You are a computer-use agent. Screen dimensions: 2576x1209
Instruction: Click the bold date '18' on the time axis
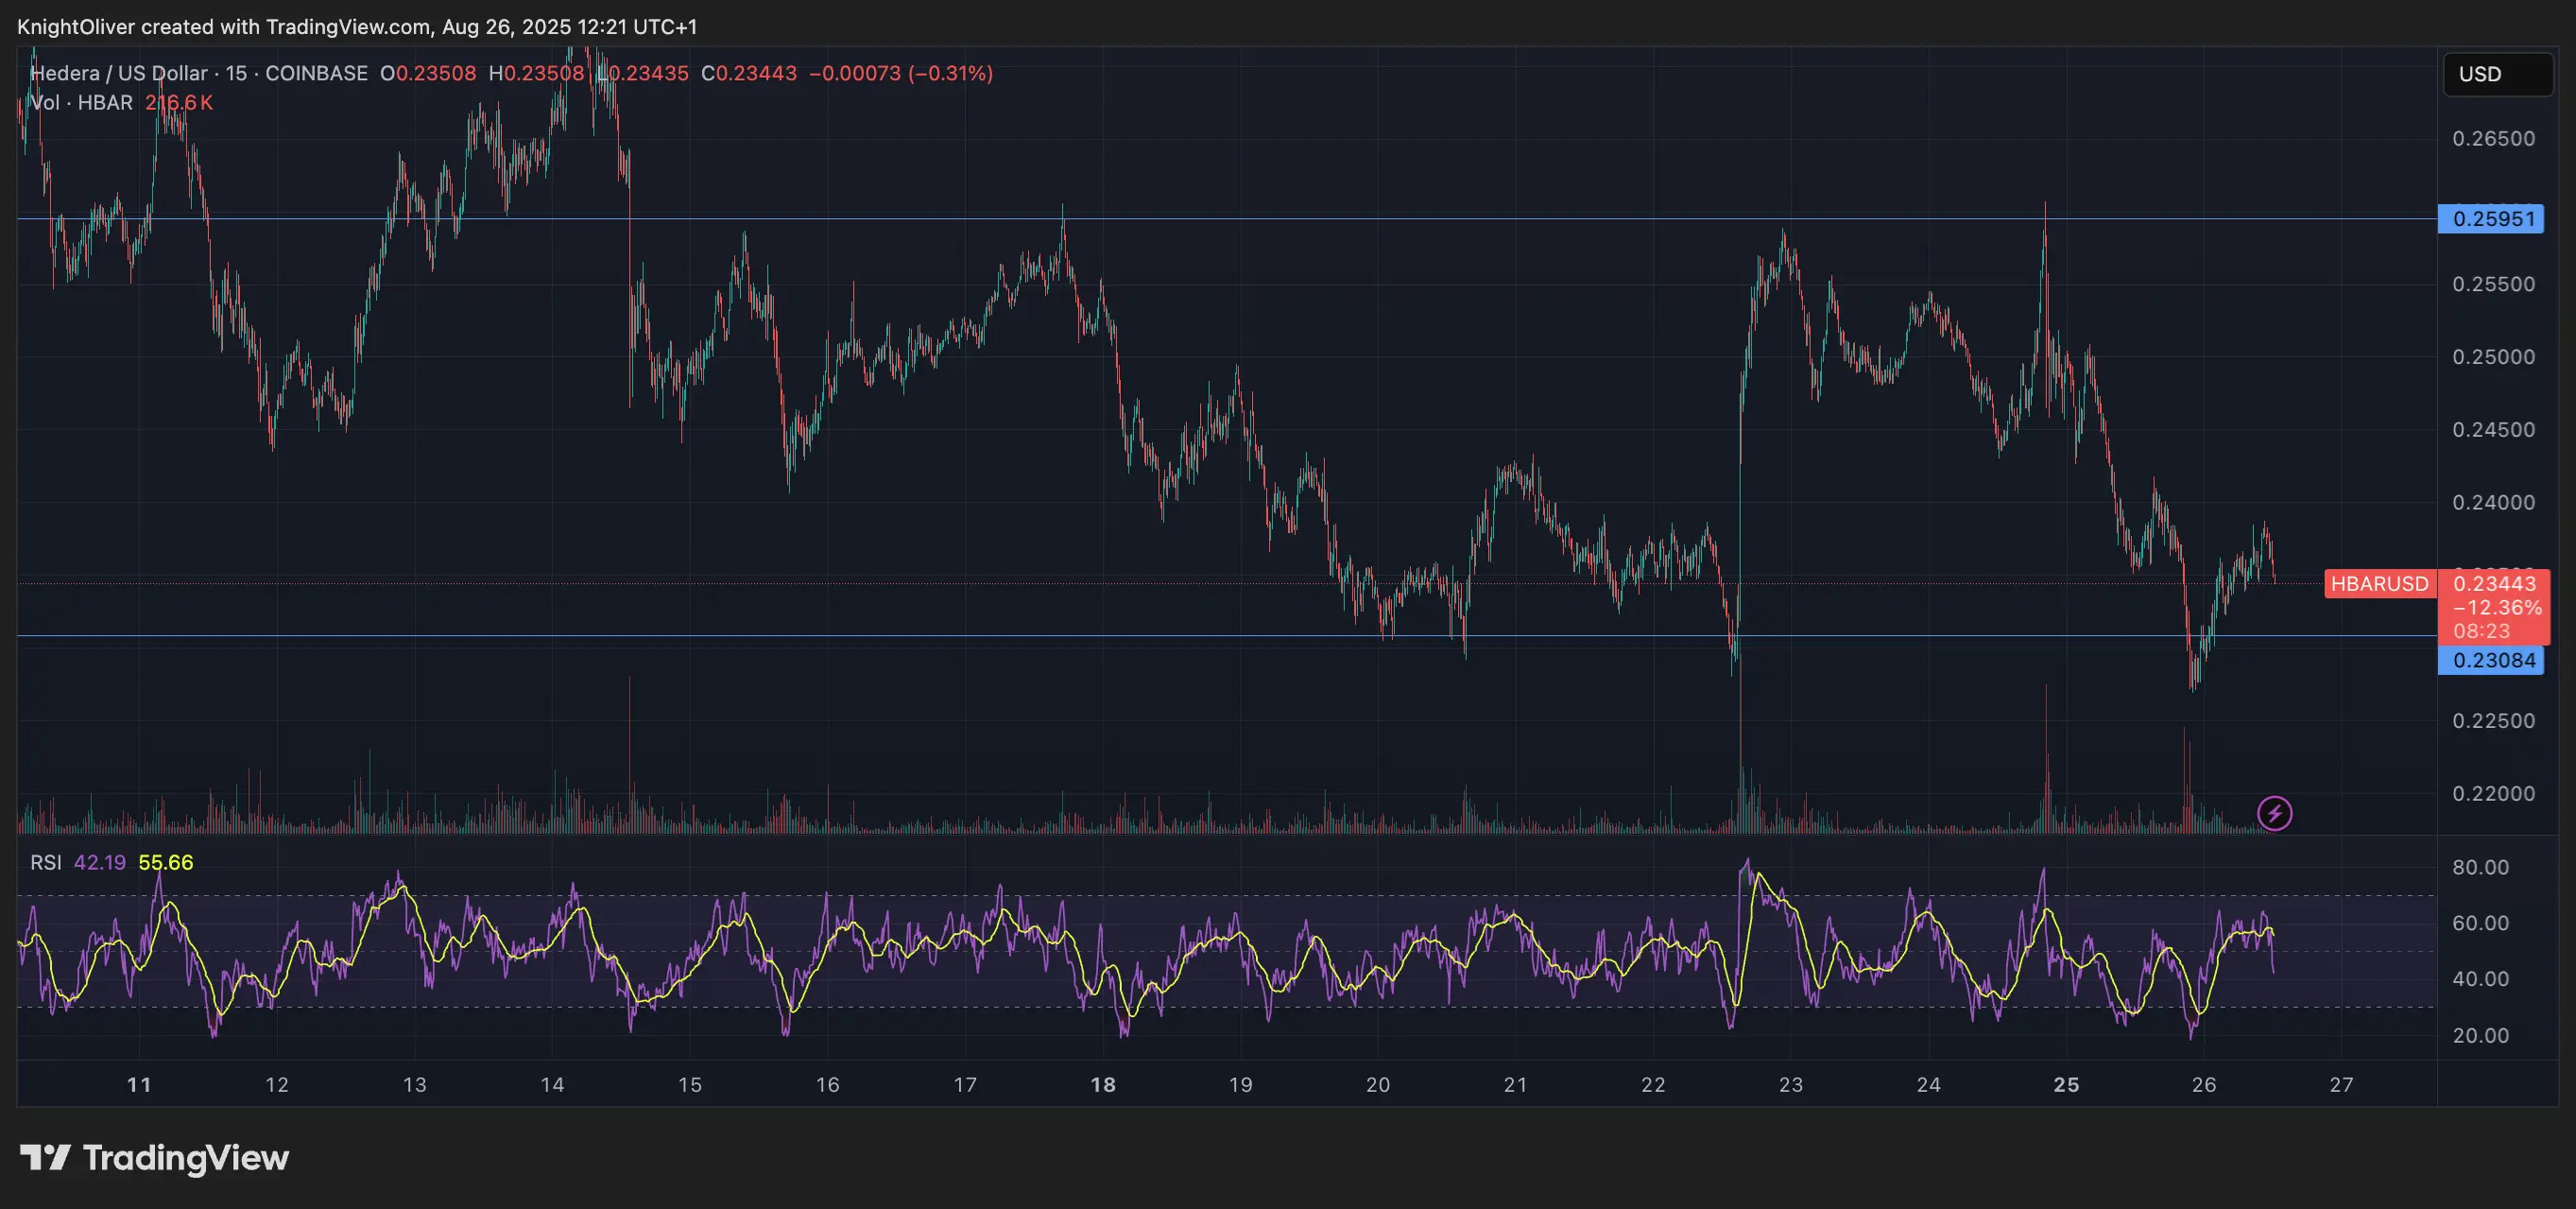pyautogui.click(x=1103, y=1083)
